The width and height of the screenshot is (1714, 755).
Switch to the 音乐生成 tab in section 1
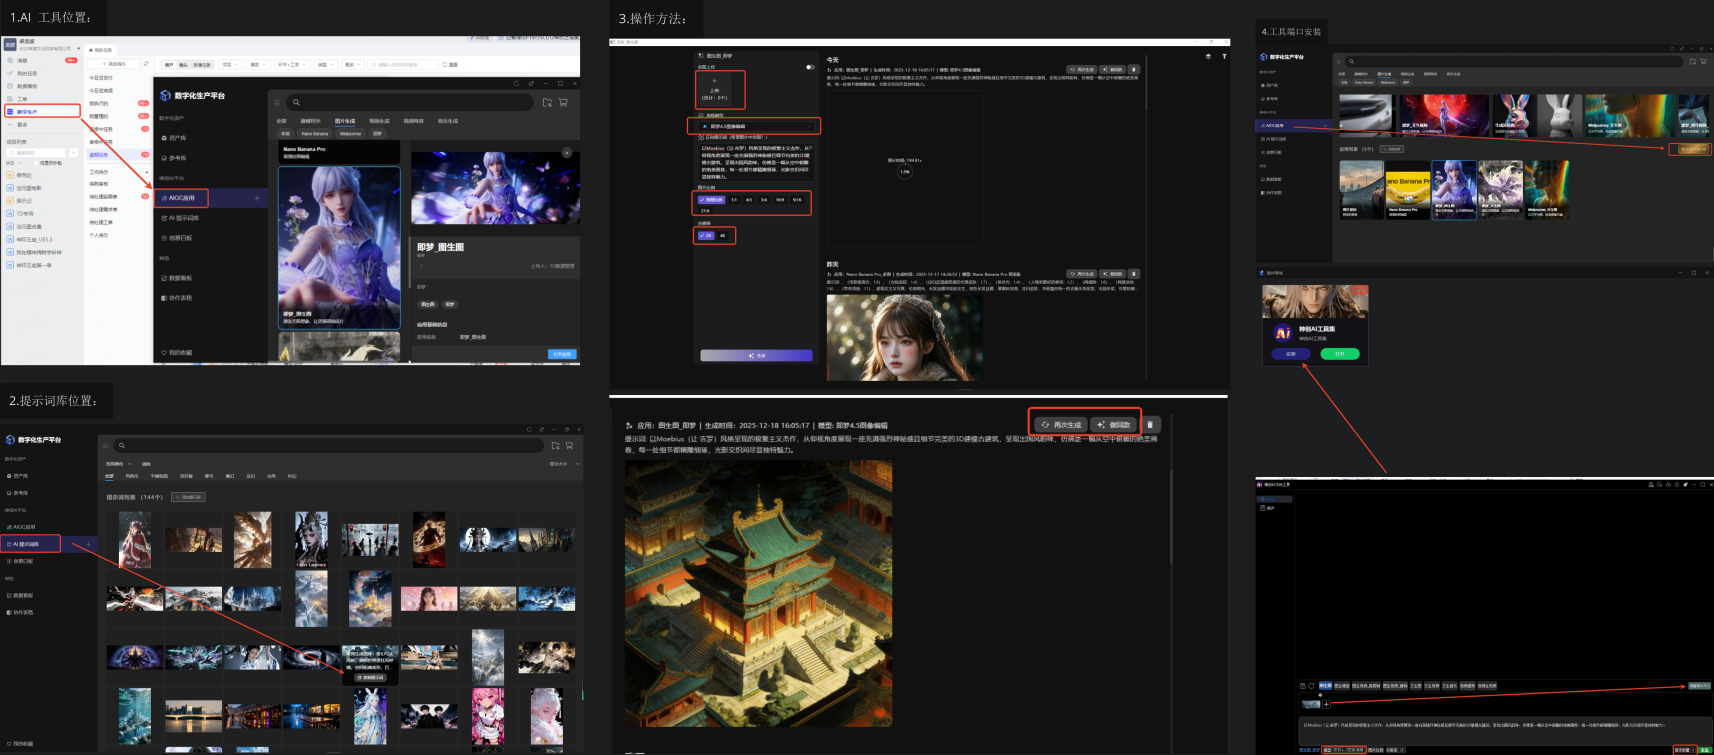448,121
